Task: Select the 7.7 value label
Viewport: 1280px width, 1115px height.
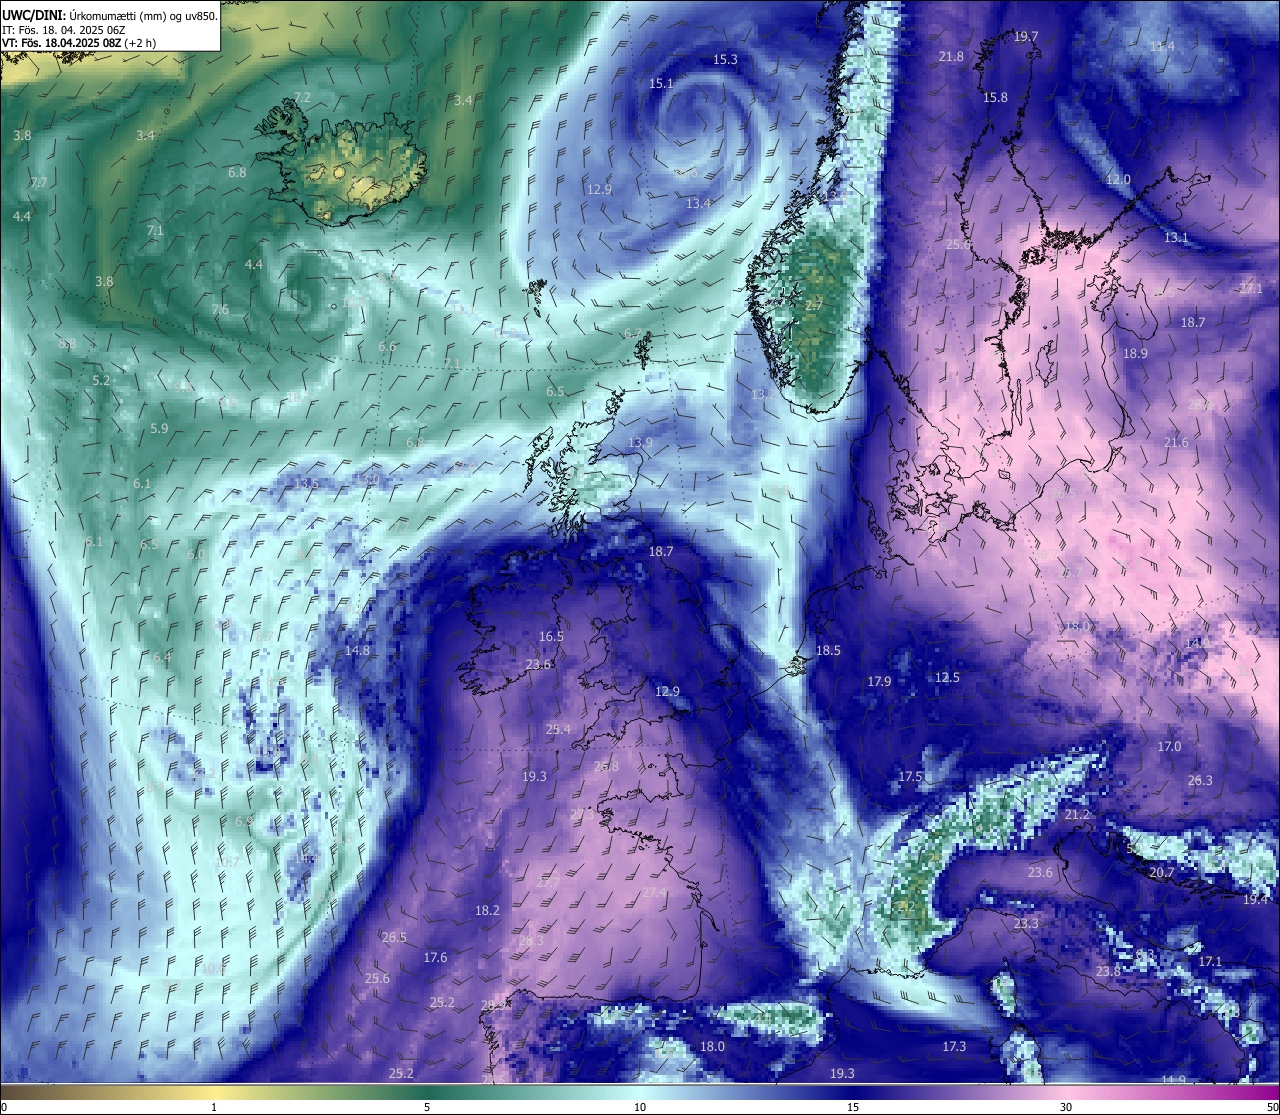Action: 39,182
